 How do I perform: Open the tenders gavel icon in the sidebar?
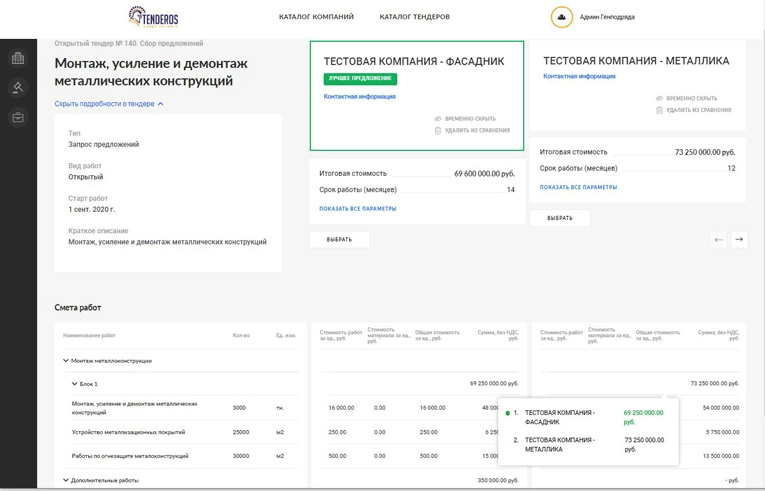18,88
